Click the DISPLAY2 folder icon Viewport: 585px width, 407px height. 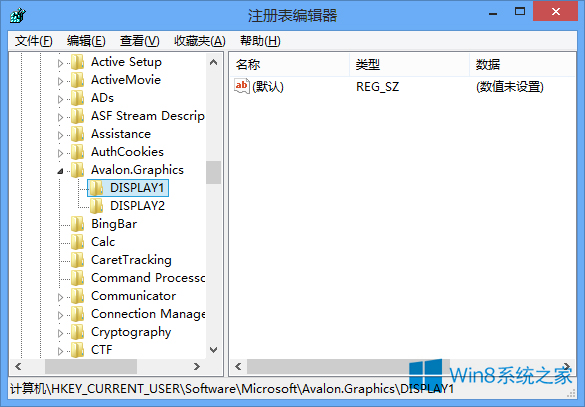pyautogui.click(x=96, y=206)
